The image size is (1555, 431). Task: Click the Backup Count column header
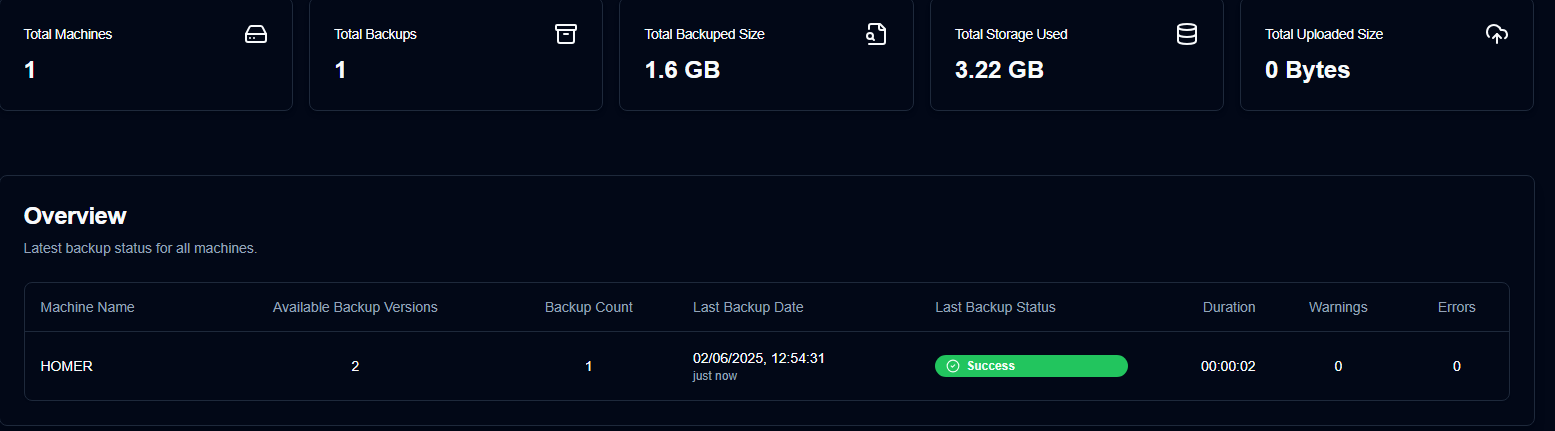click(x=588, y=307)
